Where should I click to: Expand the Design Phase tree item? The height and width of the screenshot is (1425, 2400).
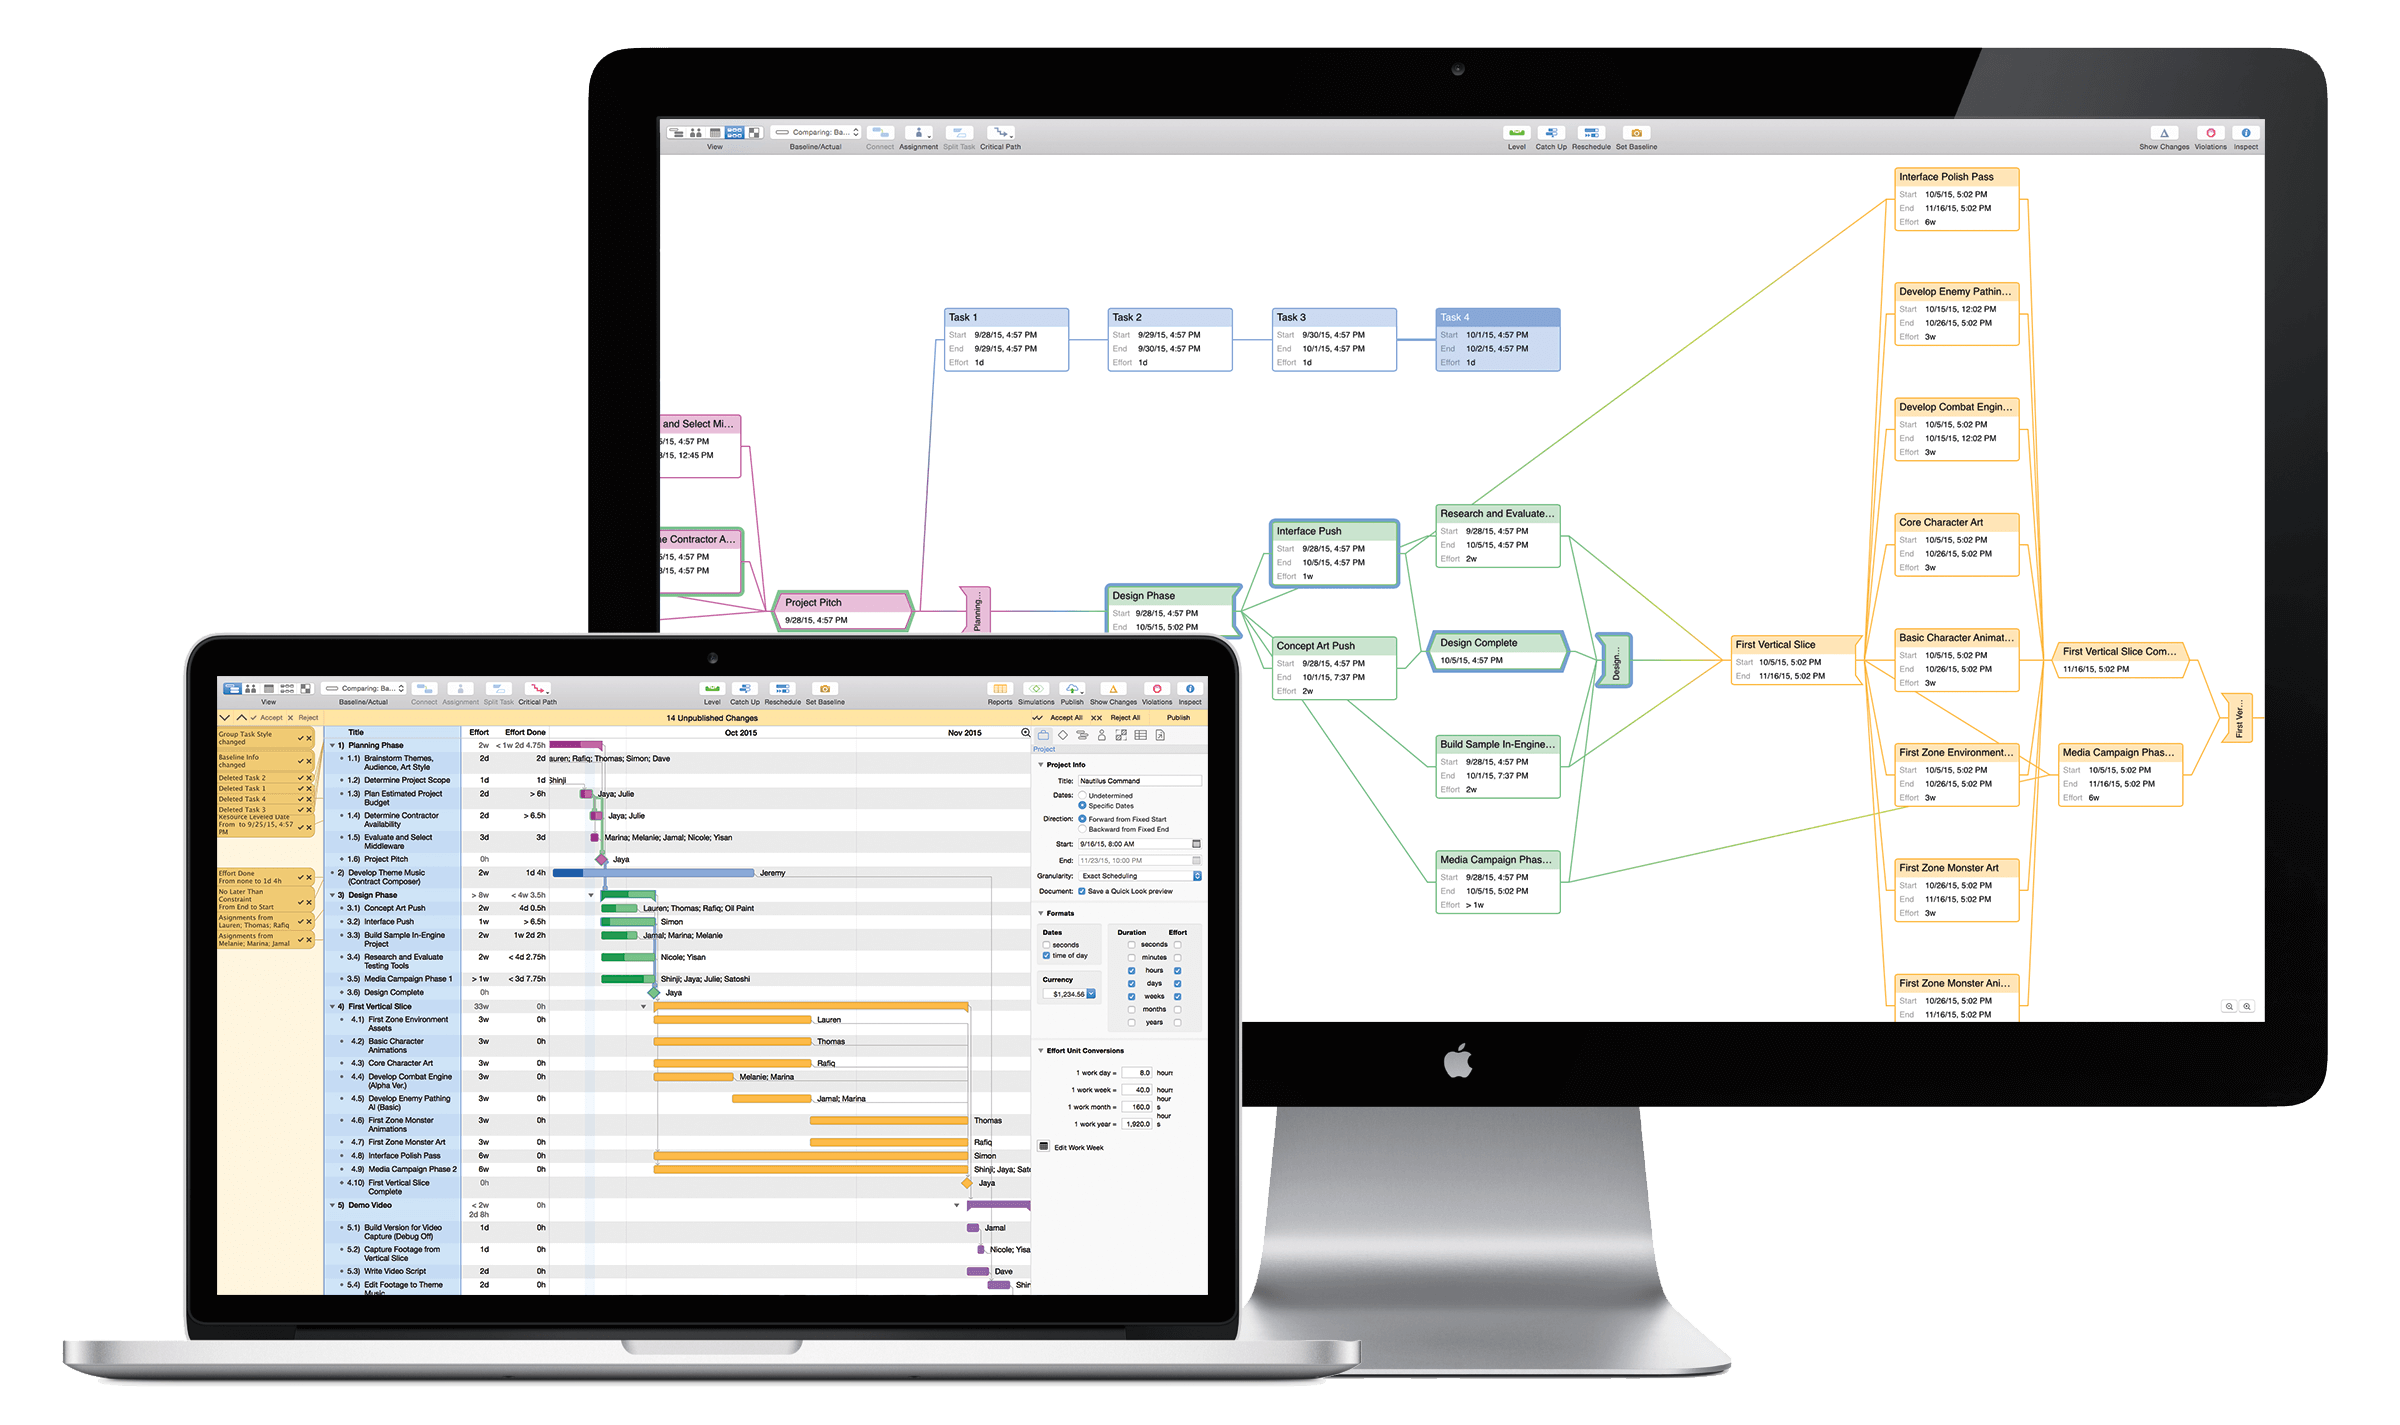332,896
